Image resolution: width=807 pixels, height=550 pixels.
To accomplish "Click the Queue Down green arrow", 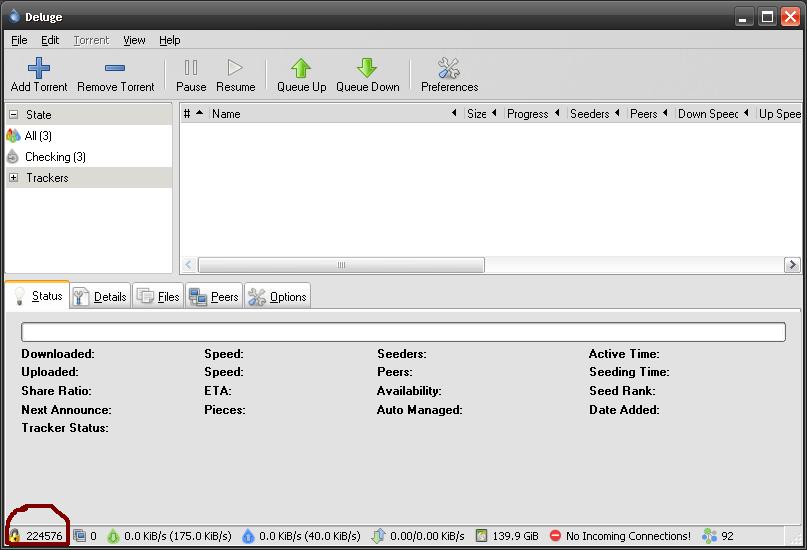I will (x=367, y=67).
